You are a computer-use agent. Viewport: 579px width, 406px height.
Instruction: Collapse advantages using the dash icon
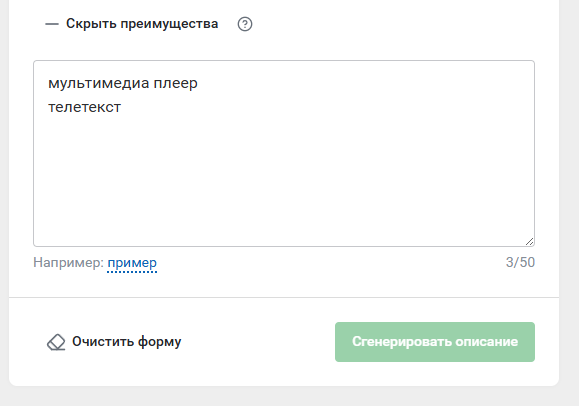pyautogui.click(x=52, y=24)
